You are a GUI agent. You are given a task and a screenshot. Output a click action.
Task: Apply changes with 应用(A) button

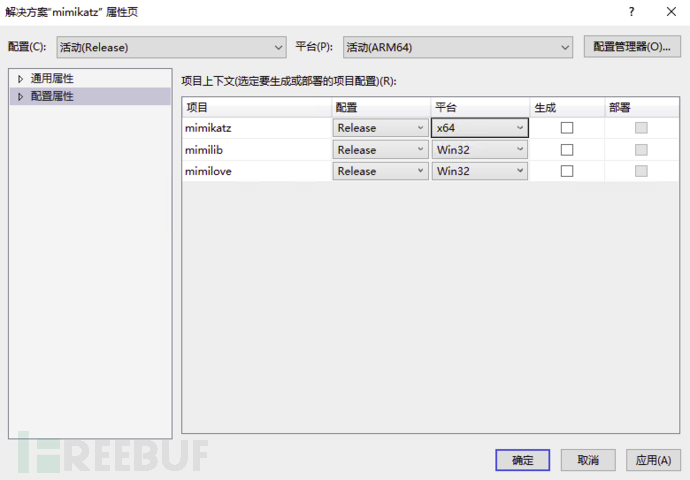[x=653, y=460]
